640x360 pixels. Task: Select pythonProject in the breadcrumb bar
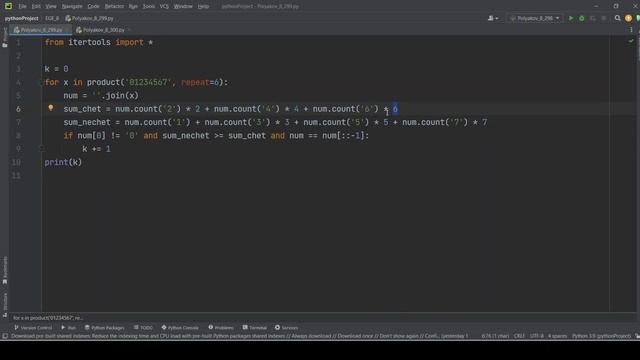click(21, 18)
